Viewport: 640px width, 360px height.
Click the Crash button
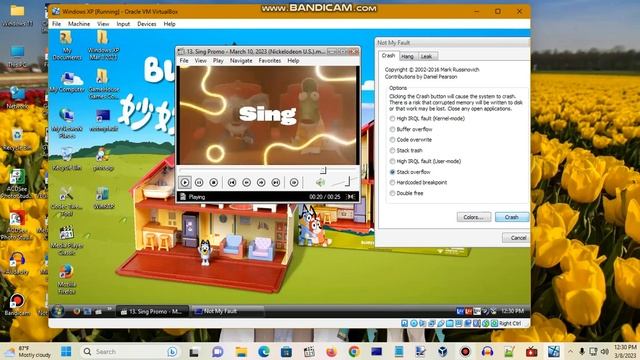click(x=511, y=217)
